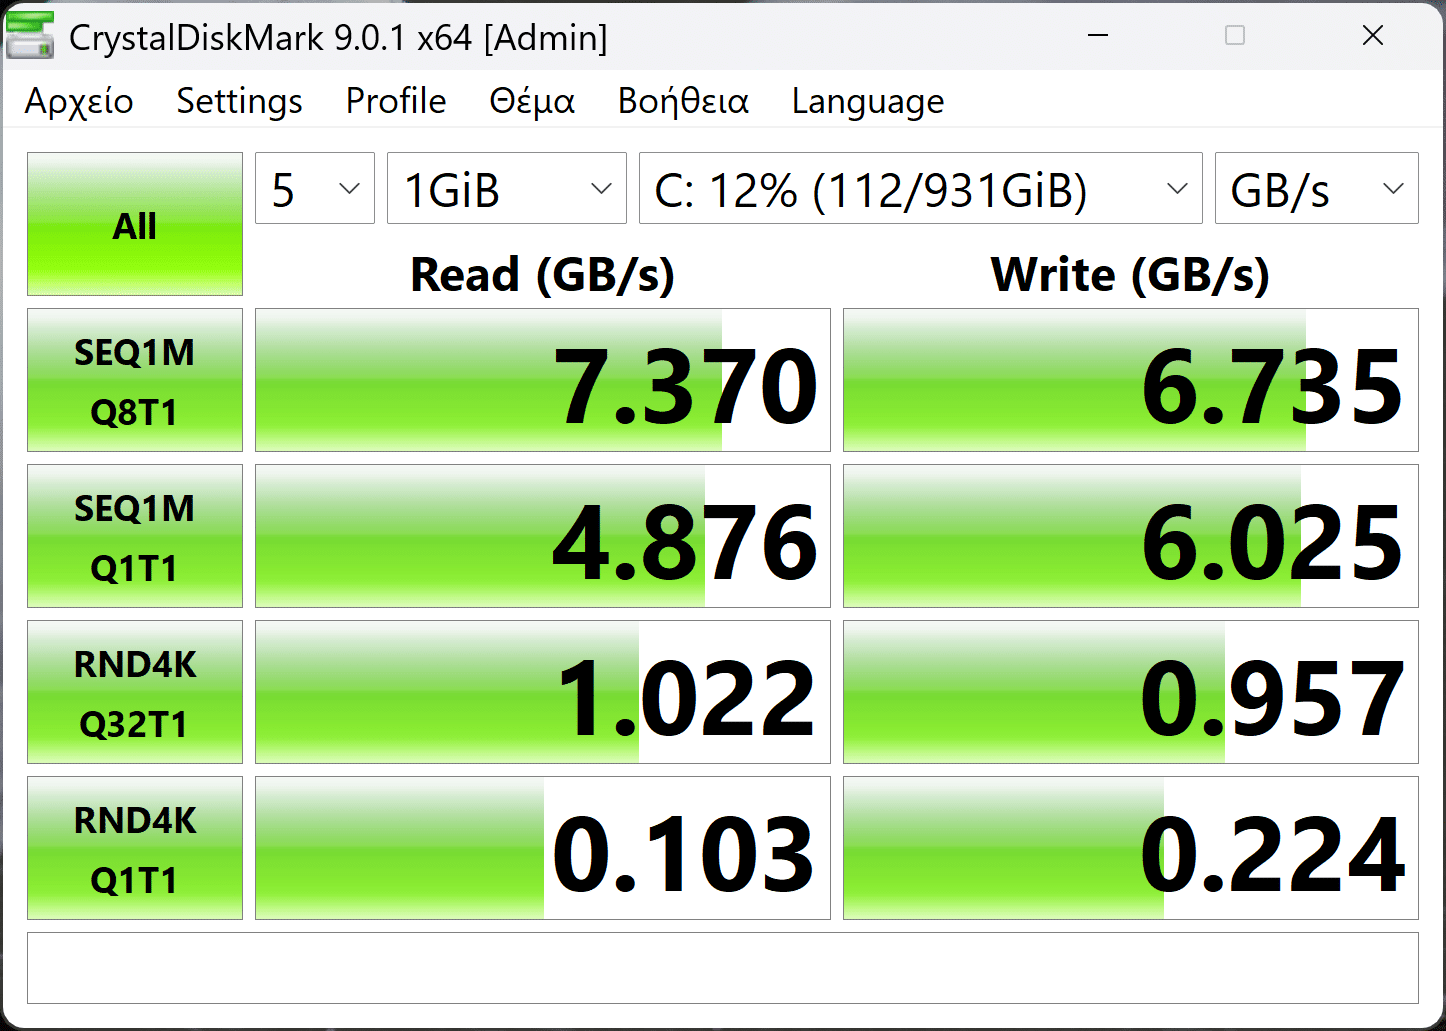Viewport: 1446px width, 1031px height.
Task: Expand the 1GiB test size dropdown
Action: click(x=507, y=189)
